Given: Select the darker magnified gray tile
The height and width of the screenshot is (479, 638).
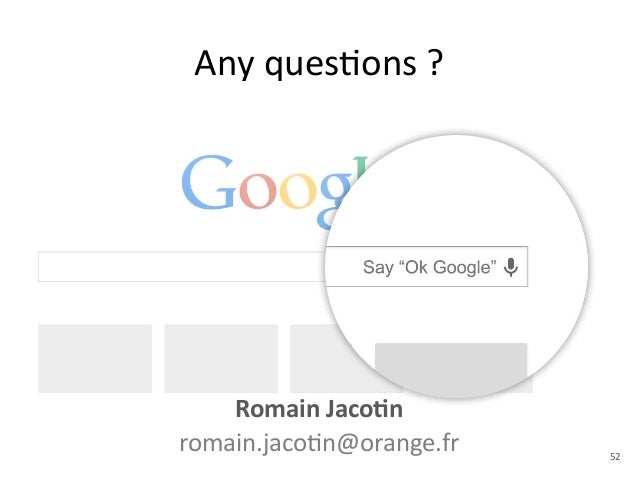Looking at the screenshot, I should pyautogui.click(x=450, y=366).
